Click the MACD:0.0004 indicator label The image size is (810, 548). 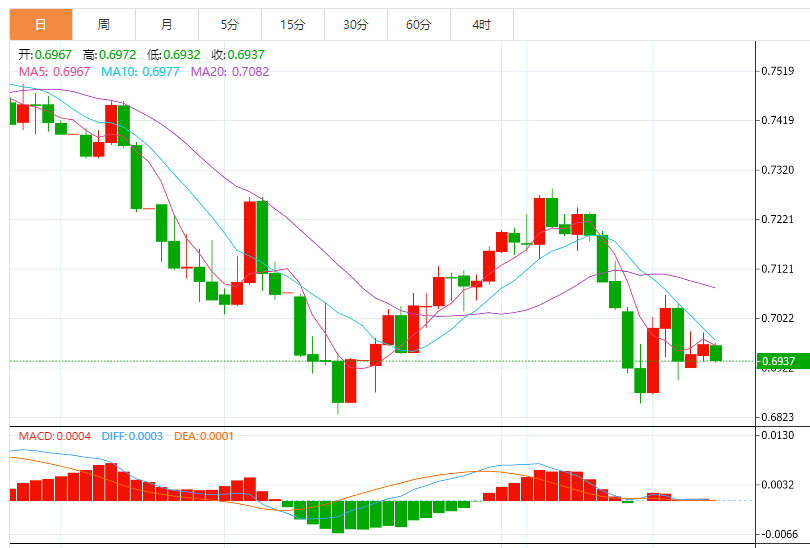pos(55,436)
